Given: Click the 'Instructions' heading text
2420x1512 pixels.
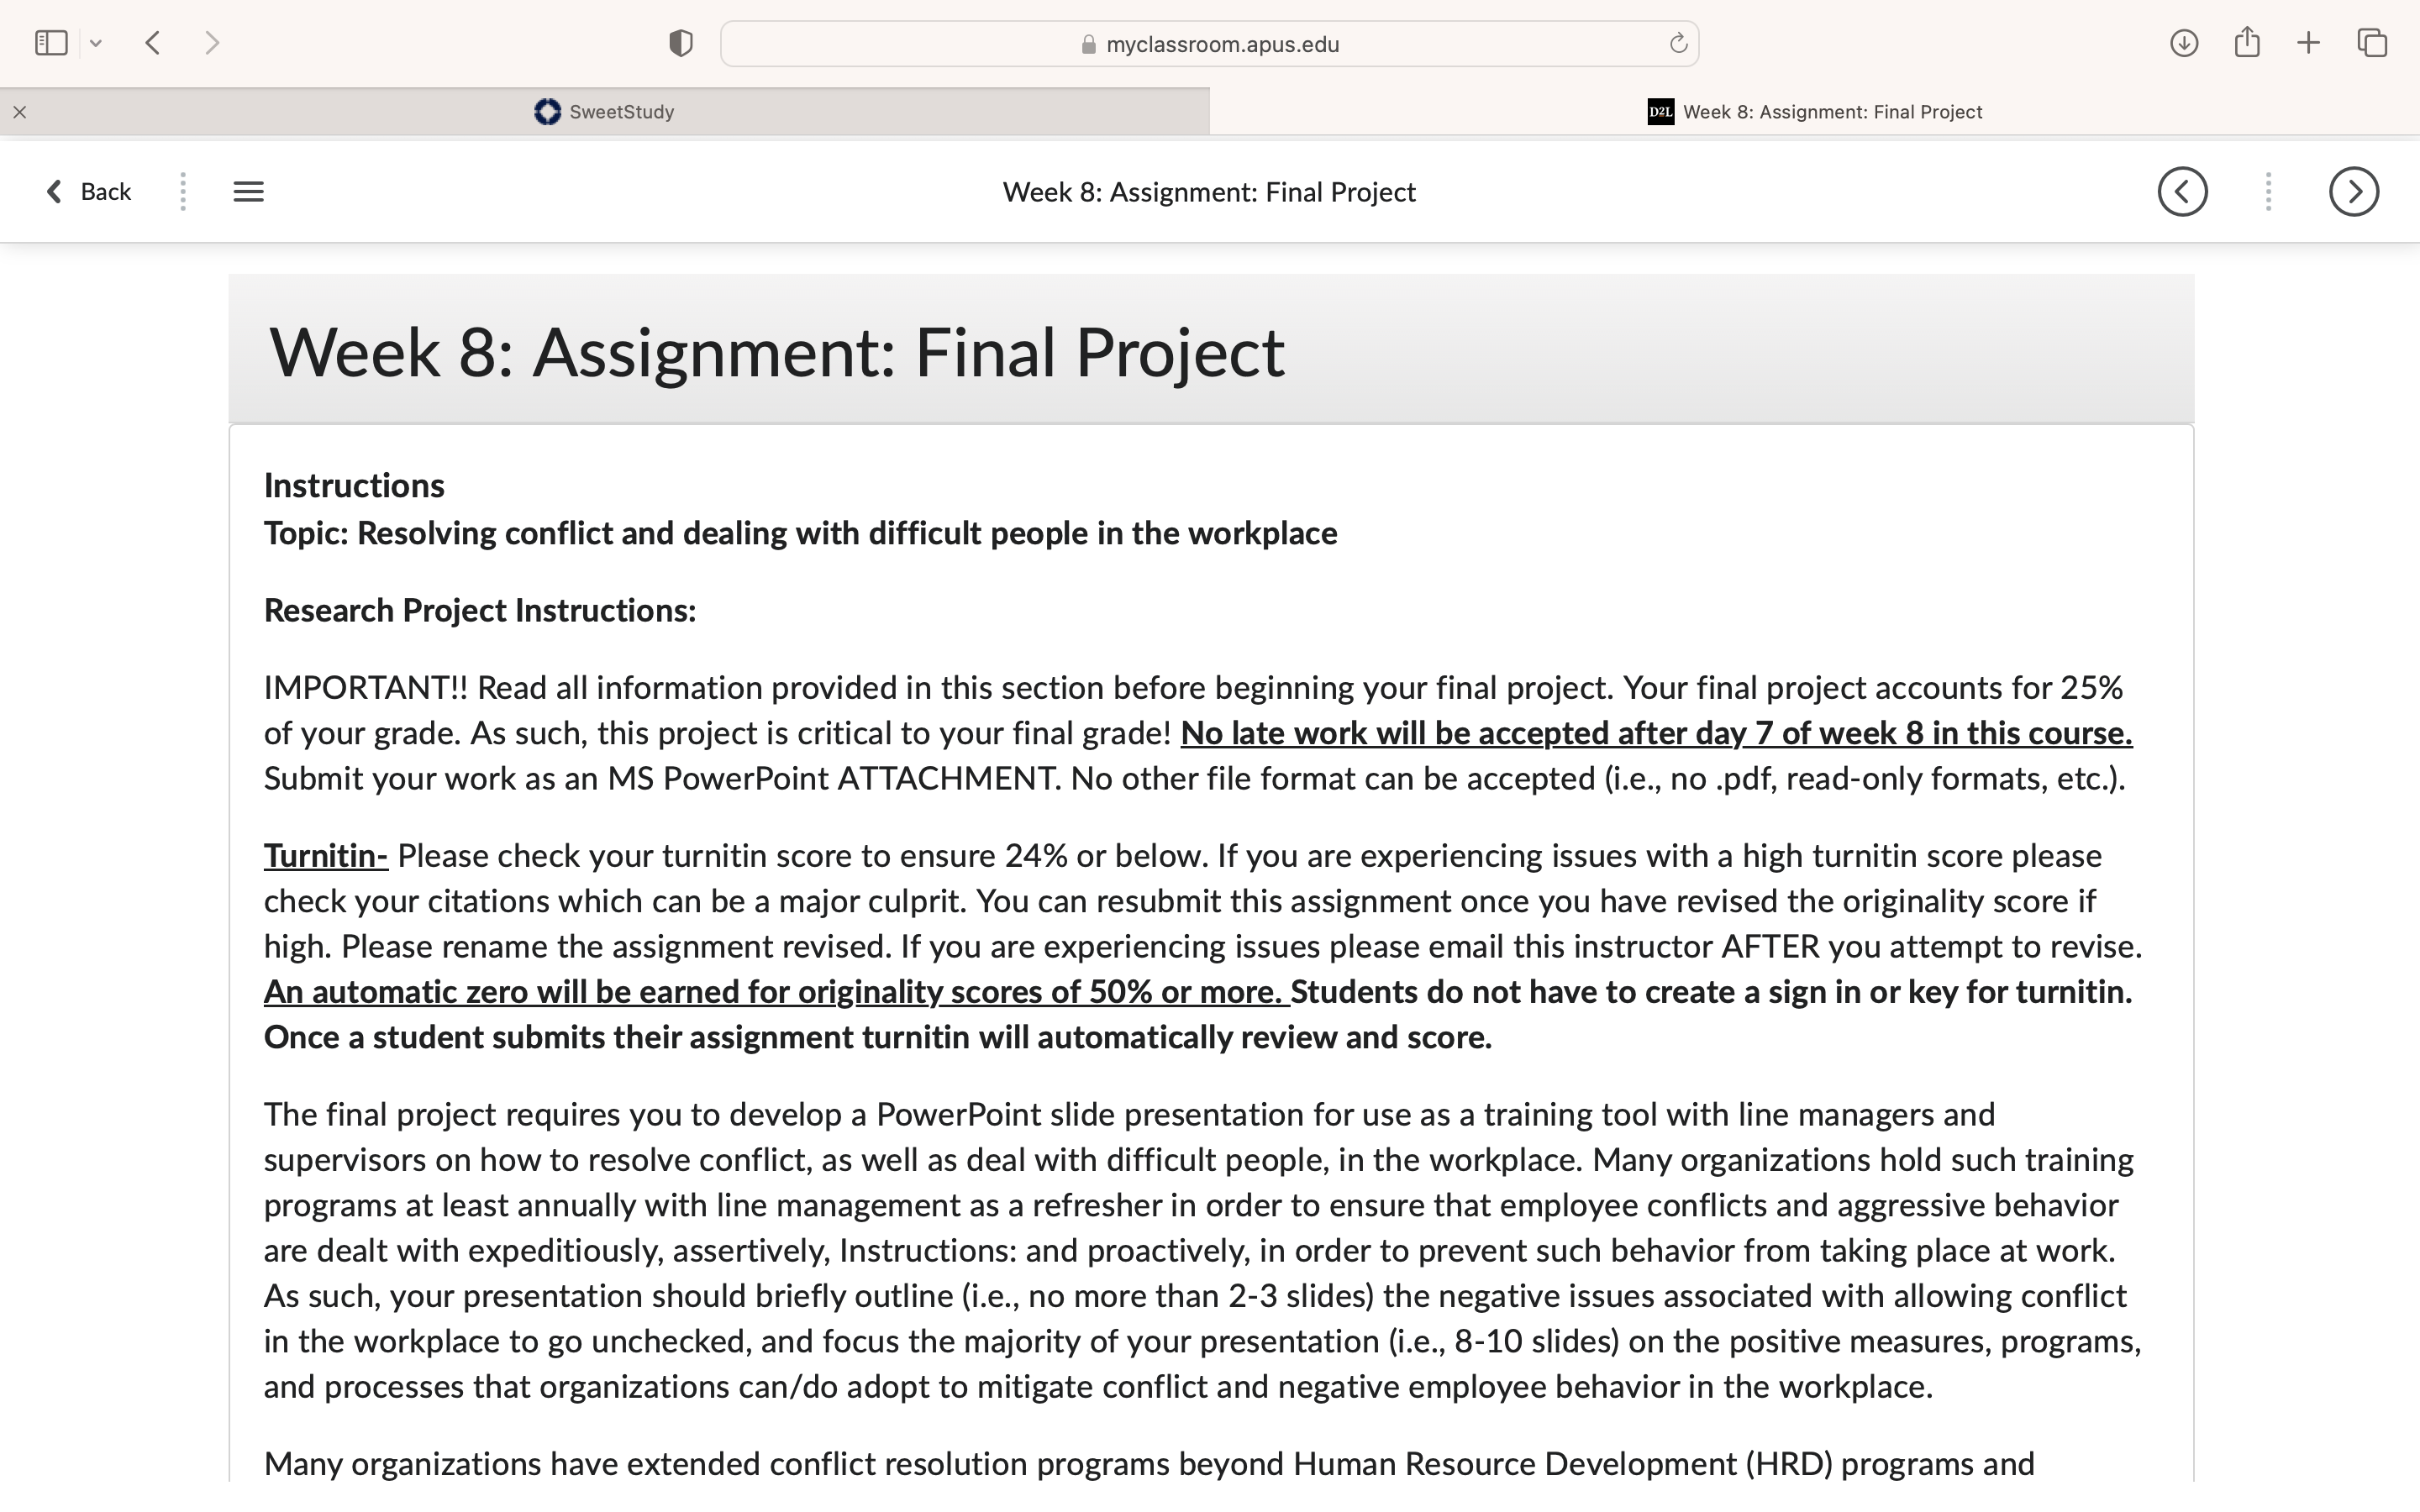Looking at the screenshot, I should pos(354,486).
